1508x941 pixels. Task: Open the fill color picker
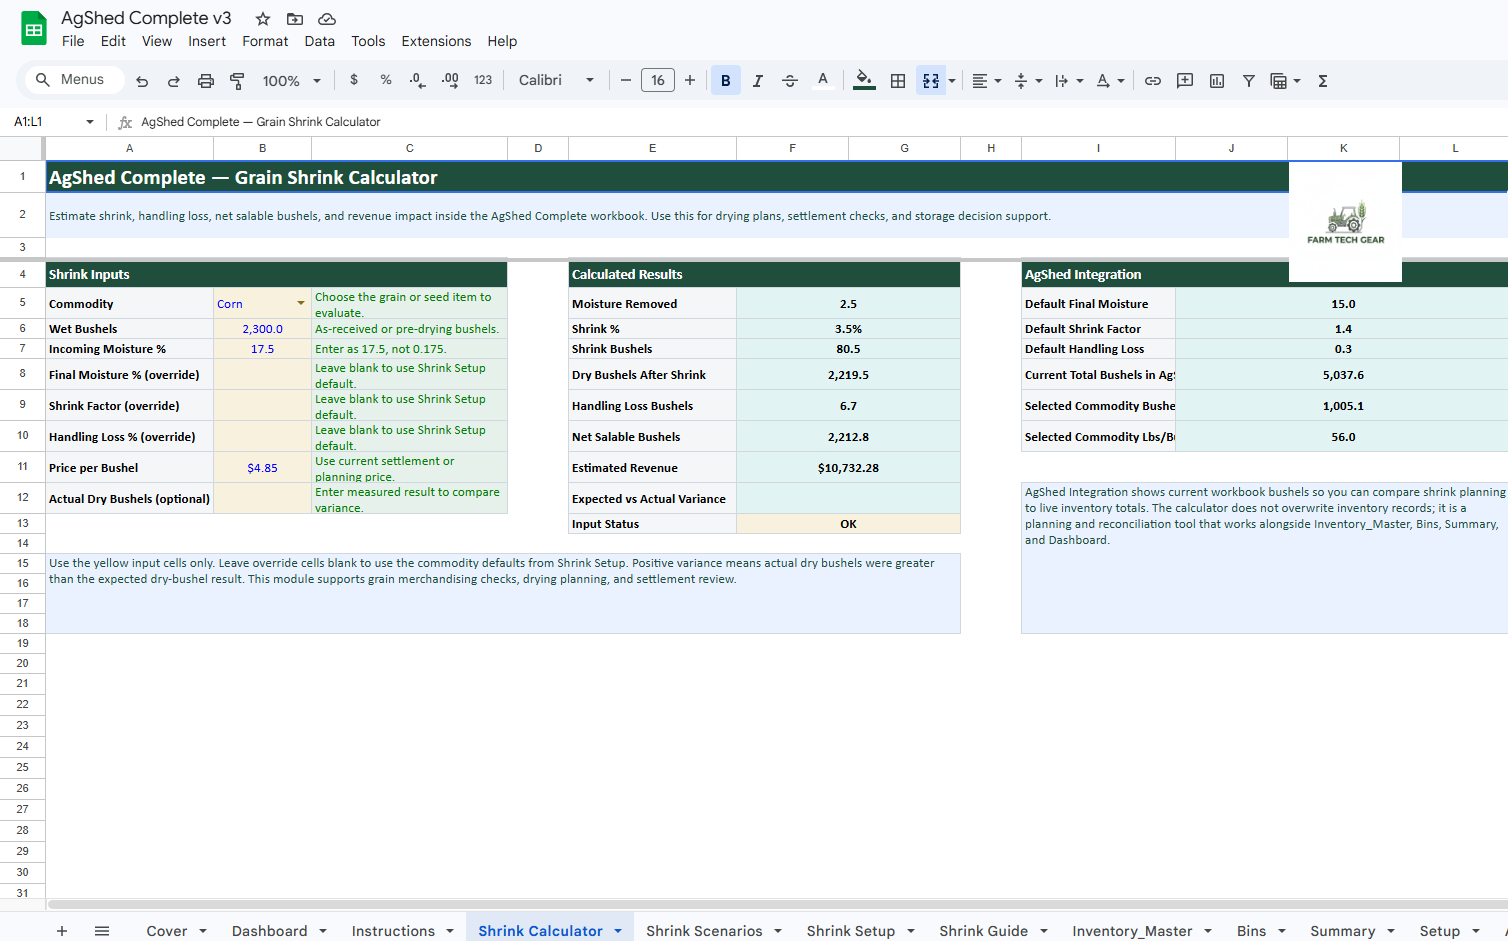point(864,80)
